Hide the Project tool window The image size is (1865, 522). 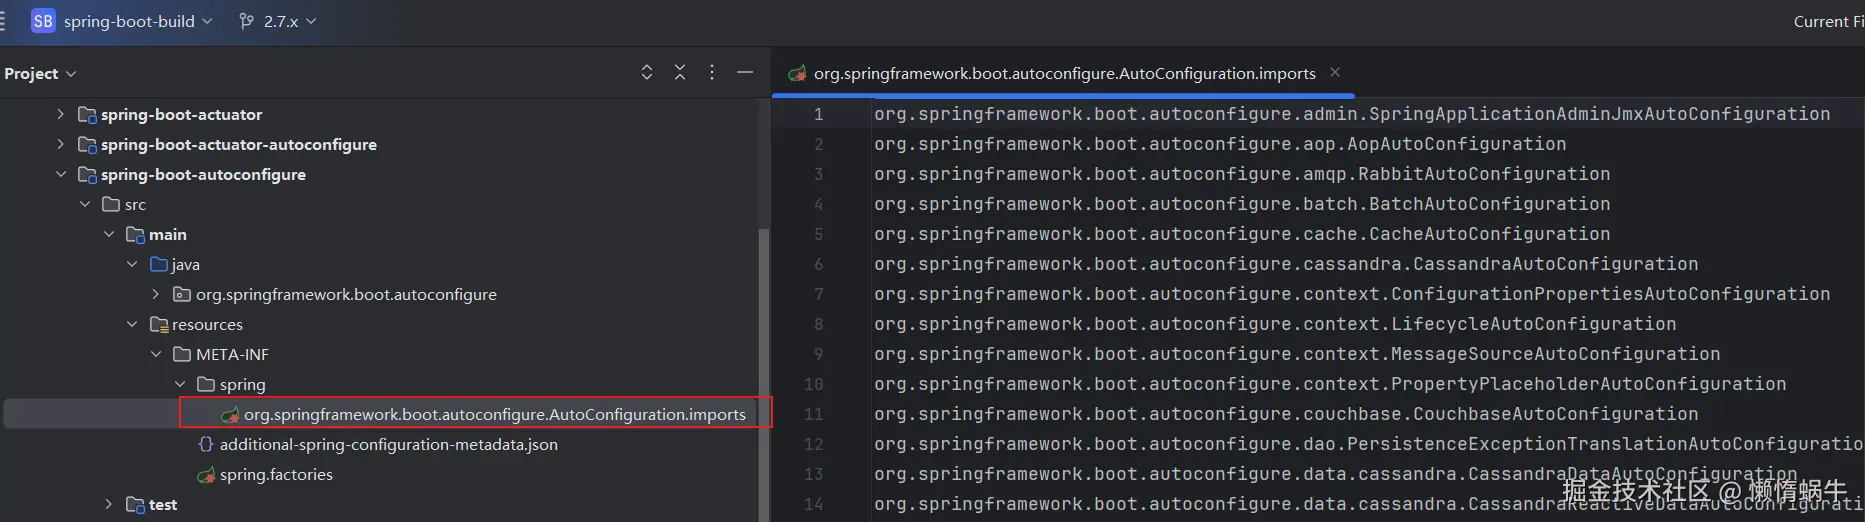[745, 72]
